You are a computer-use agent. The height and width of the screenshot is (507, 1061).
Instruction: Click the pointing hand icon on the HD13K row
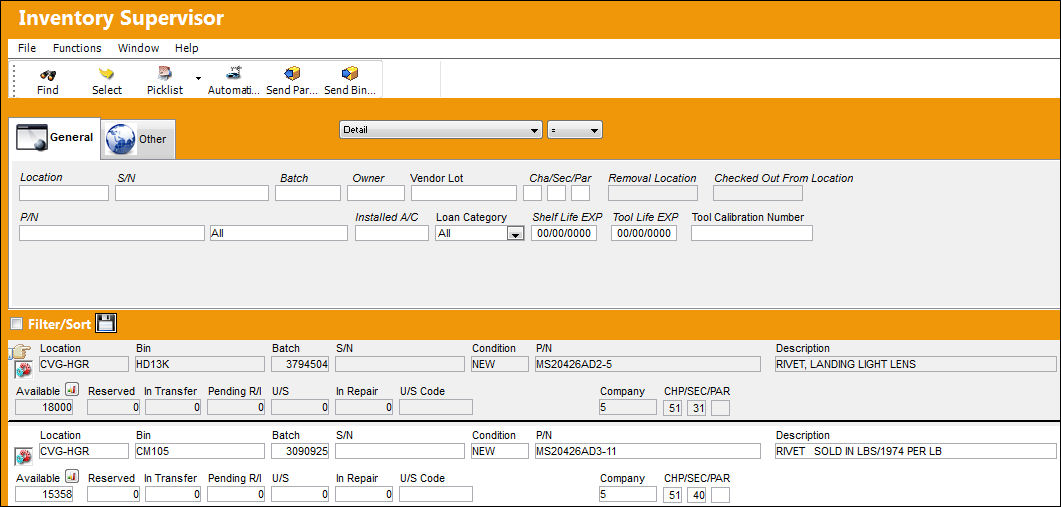coord(21,352)
